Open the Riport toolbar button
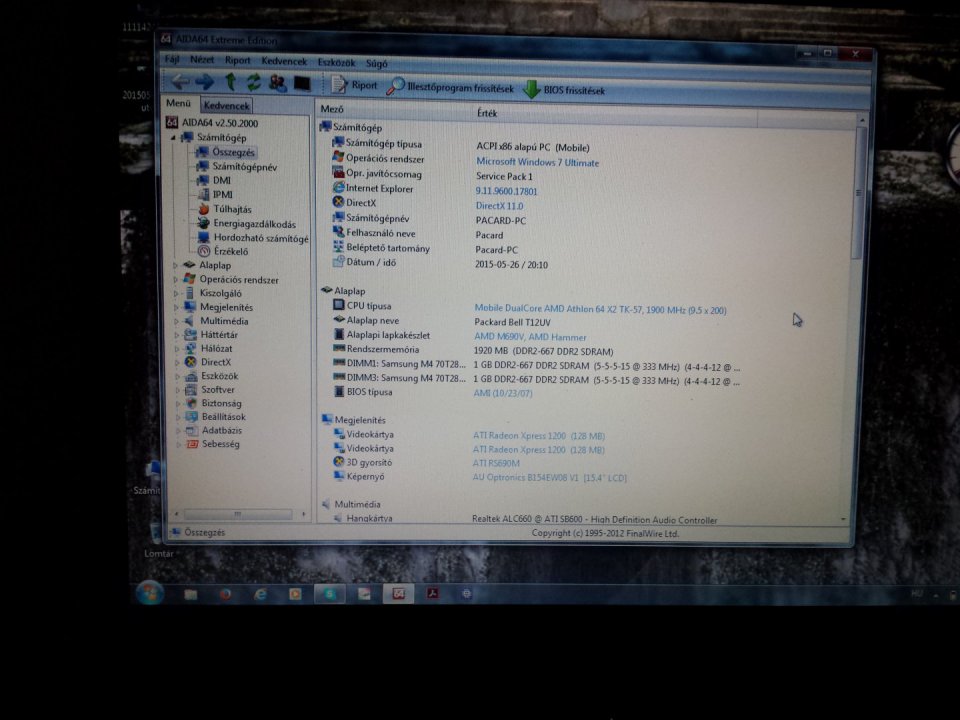The height and width of the screenshot is (720, 960). [x=354, y=85]
